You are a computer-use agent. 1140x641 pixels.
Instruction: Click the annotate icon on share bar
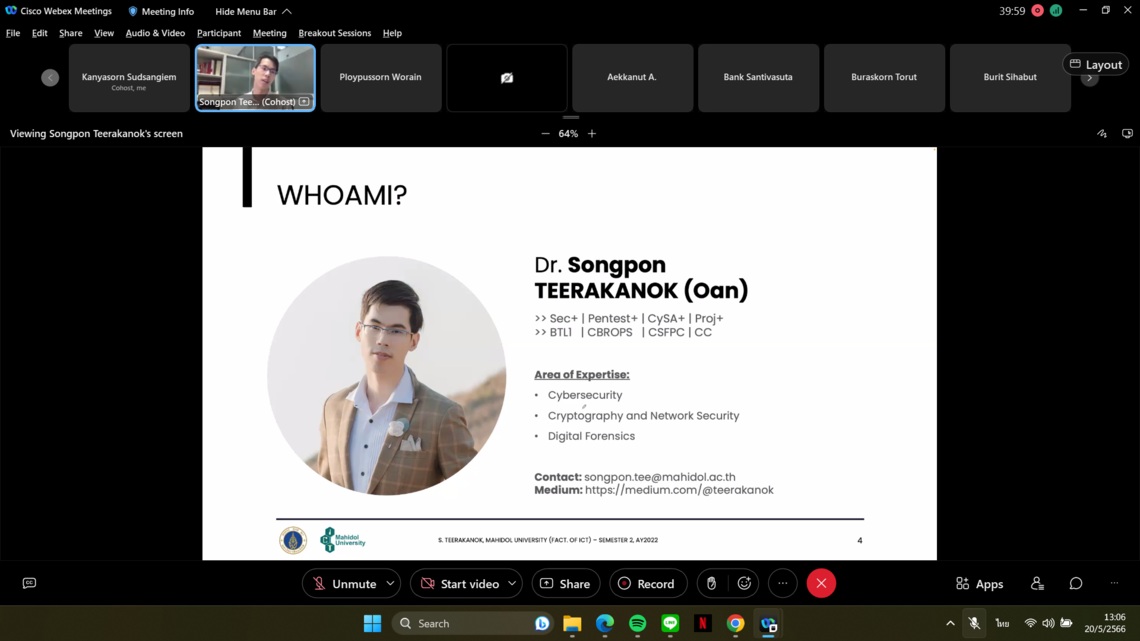(1102, 134)
